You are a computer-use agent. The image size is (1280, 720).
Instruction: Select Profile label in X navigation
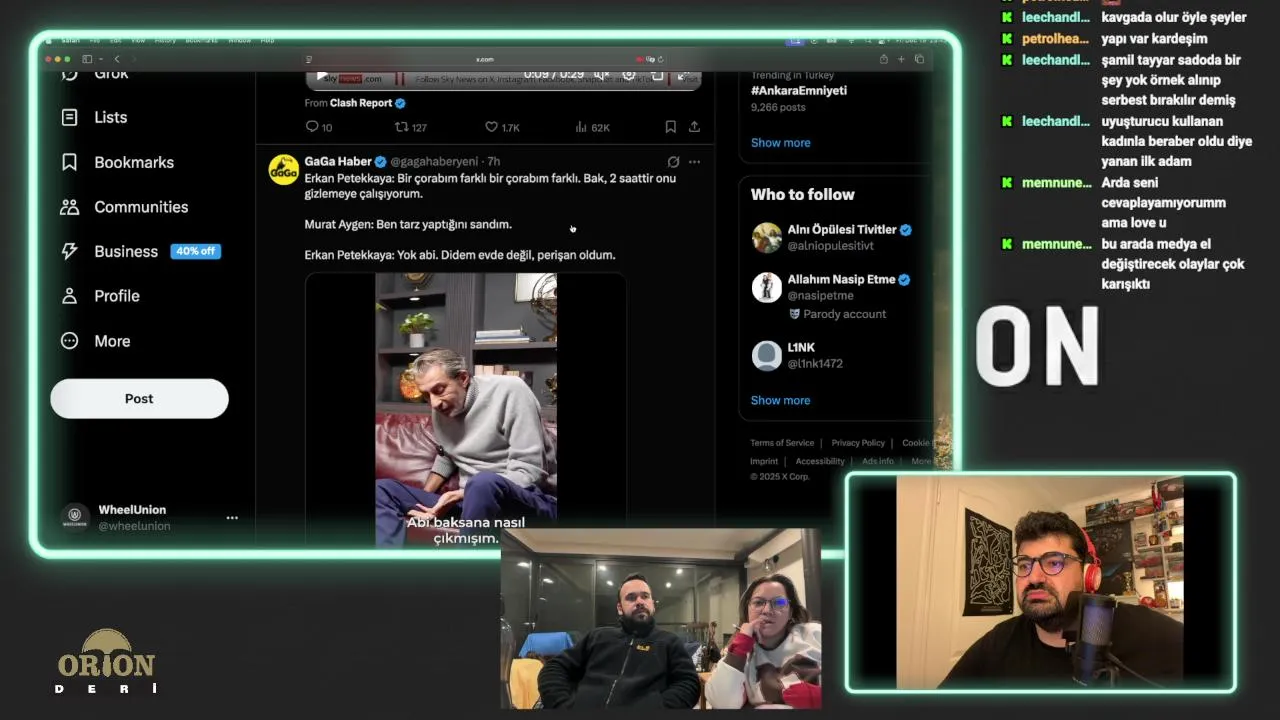pos(117,296)
